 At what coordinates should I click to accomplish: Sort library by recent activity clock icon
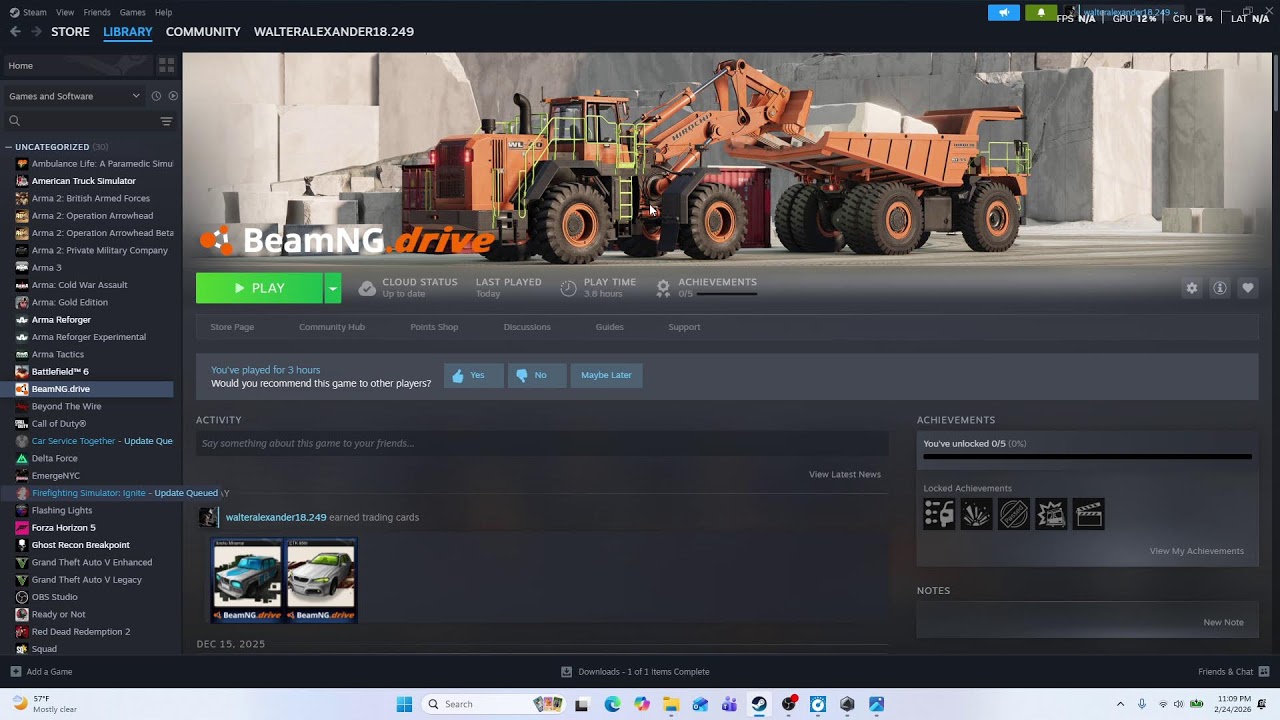(x=156, y=96)
